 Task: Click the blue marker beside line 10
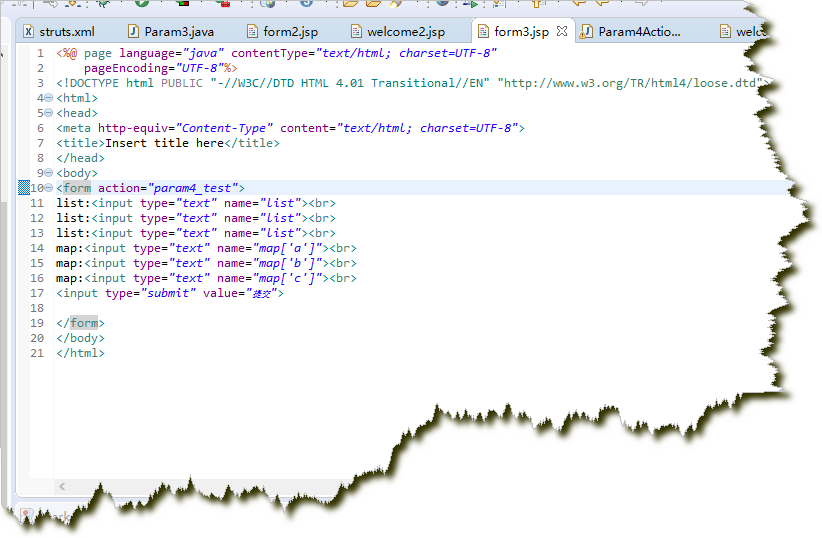coord(24,187)
